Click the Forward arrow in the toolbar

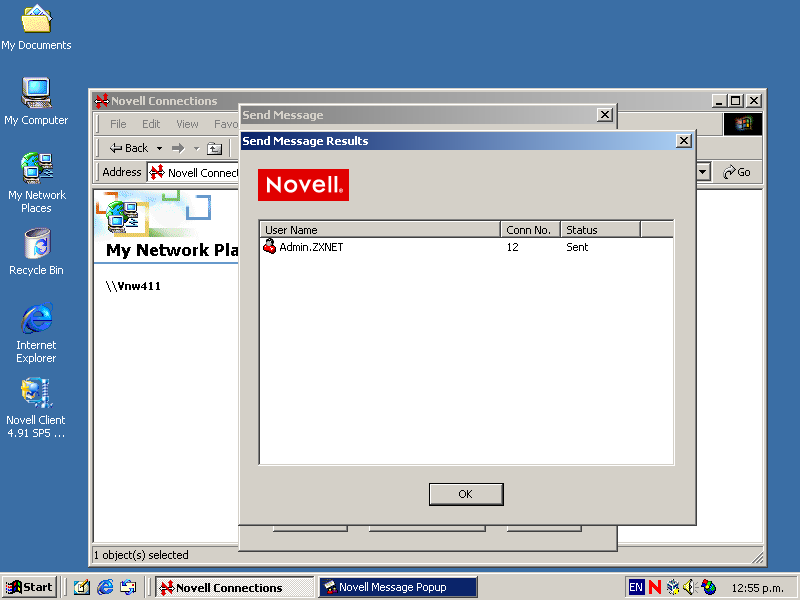pos(178,148)
